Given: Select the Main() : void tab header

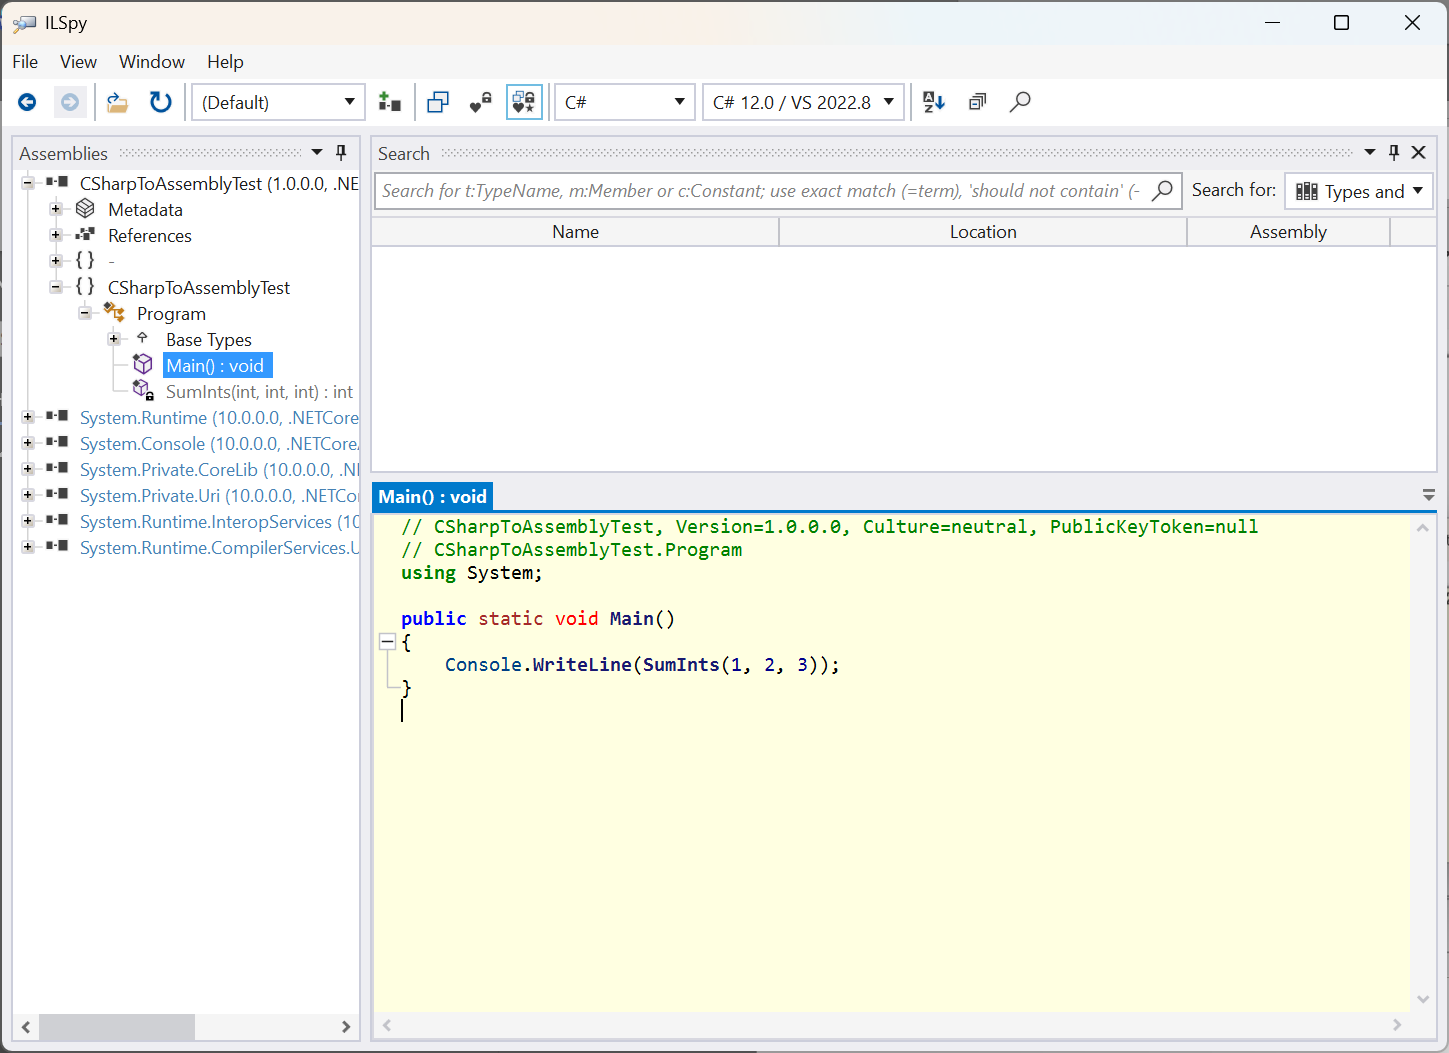Looking at the screenshot, I should coord(432,496).
